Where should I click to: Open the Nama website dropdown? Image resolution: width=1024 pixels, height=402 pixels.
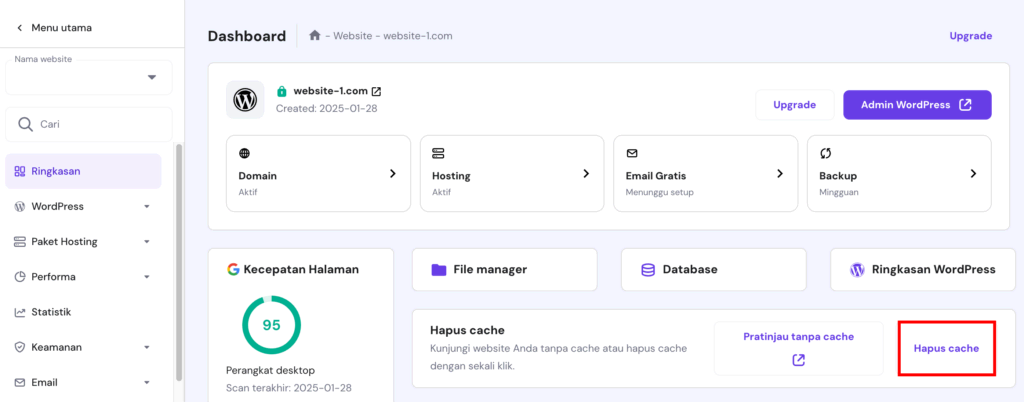[x=152, y=77]
